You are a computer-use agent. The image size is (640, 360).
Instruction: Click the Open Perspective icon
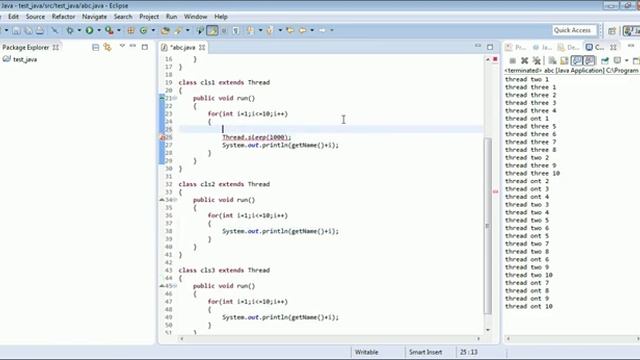612,31
